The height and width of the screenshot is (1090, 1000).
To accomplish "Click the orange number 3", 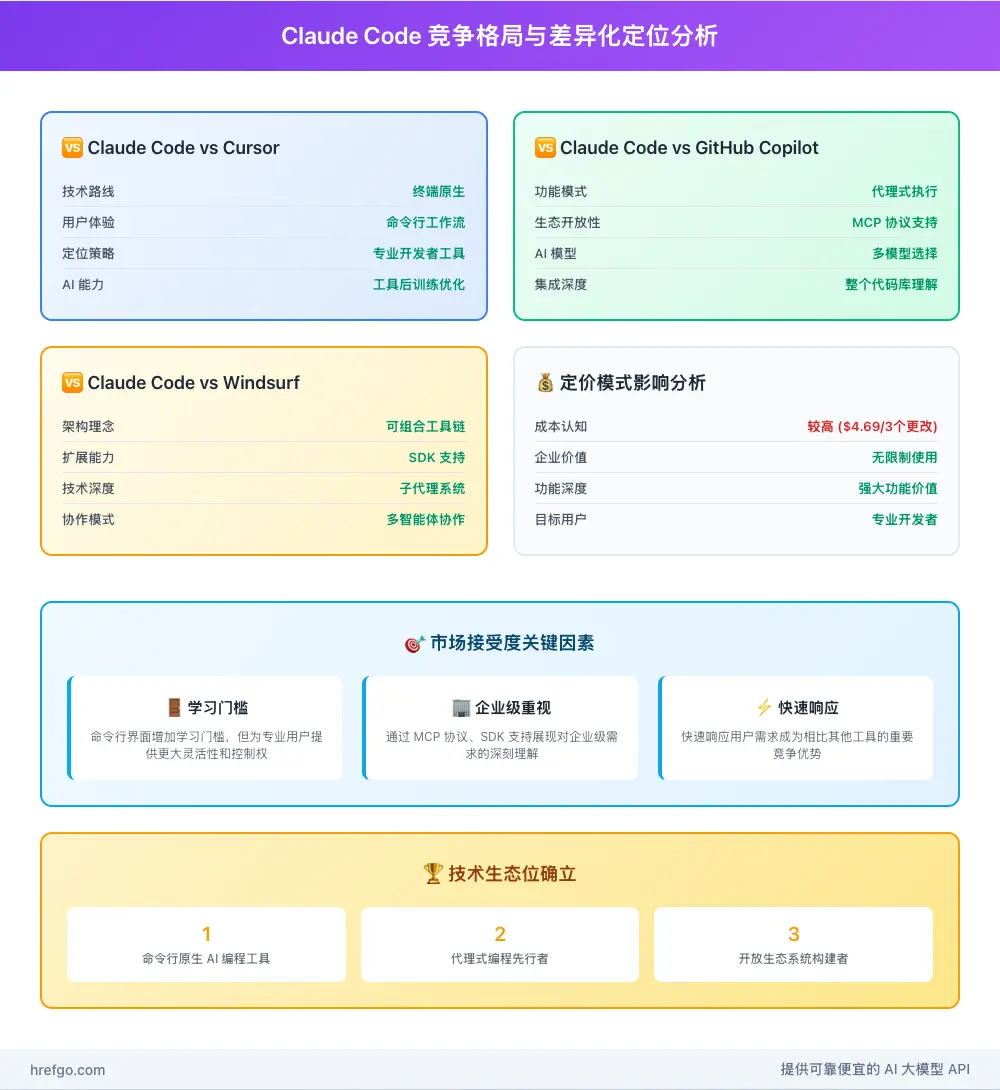I will [794, 934].
